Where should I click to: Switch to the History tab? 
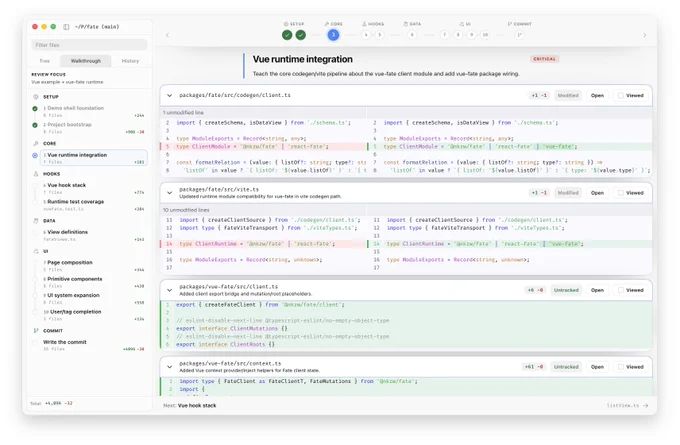tap(130, 61)
